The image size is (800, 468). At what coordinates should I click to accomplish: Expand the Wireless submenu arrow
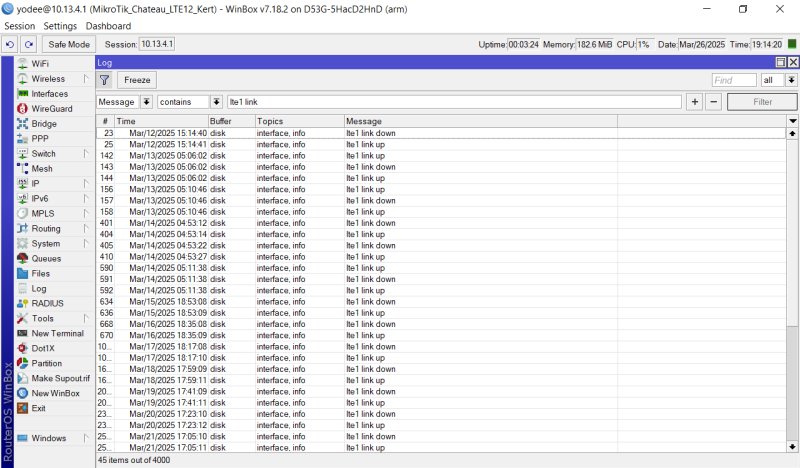pos(86,79)
